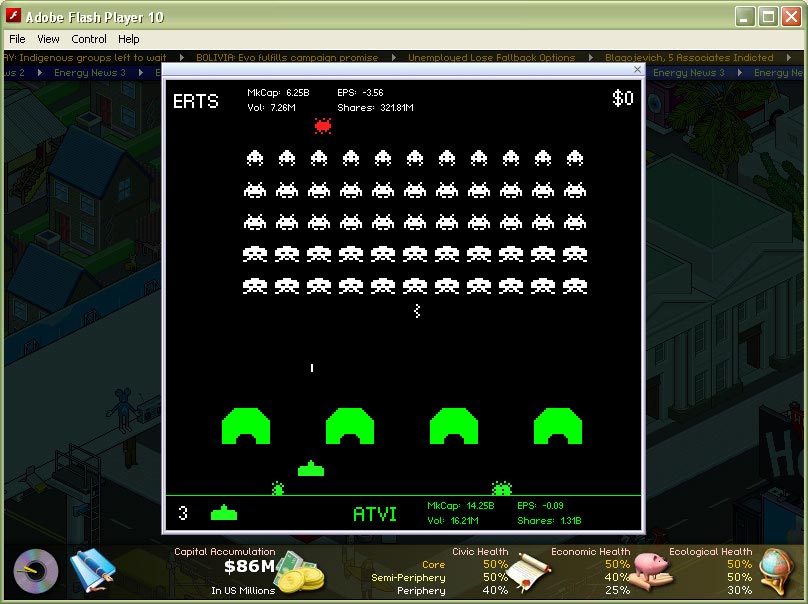Open the Unemployed Lose Fallback Options headline
Screen dimensions: 808x604
coord(491,58)
